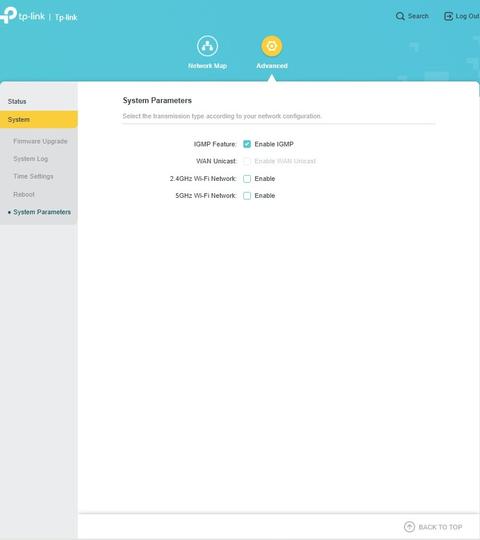Click the Log Out icon
The height and width of the screenshot is (540, 480).
point(448,16)
